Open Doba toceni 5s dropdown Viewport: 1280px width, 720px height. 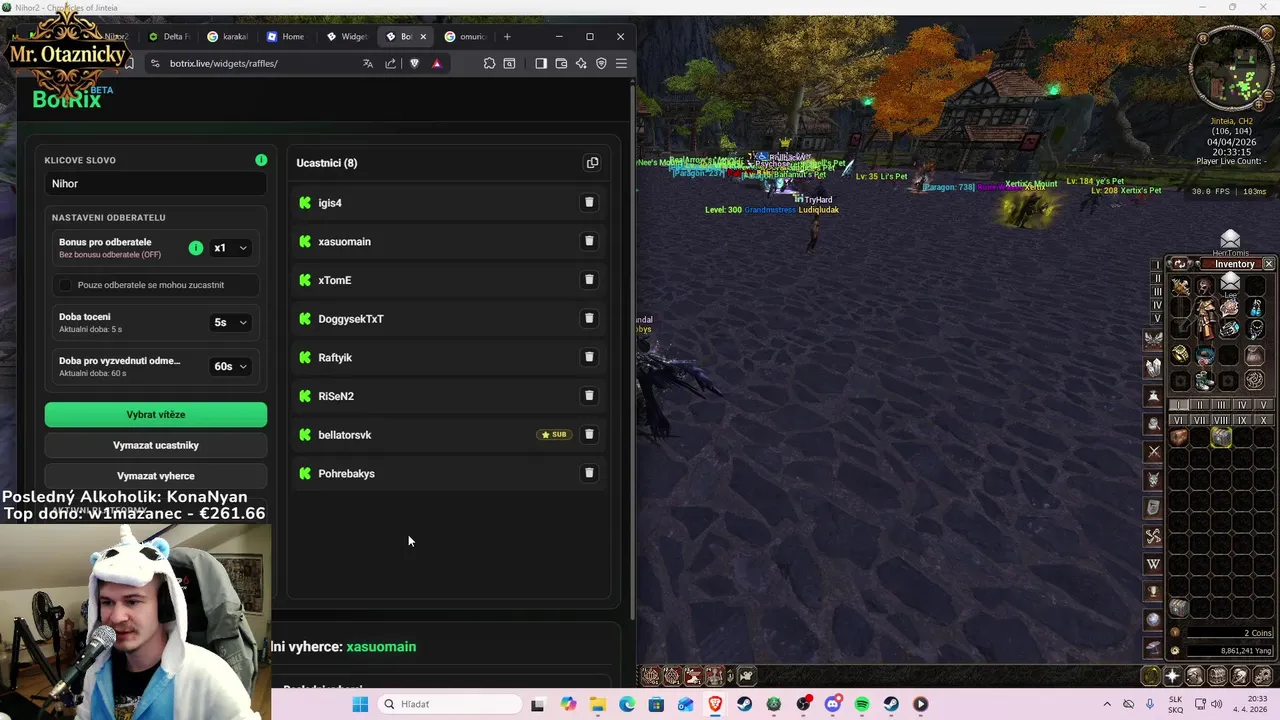point(230,322)
